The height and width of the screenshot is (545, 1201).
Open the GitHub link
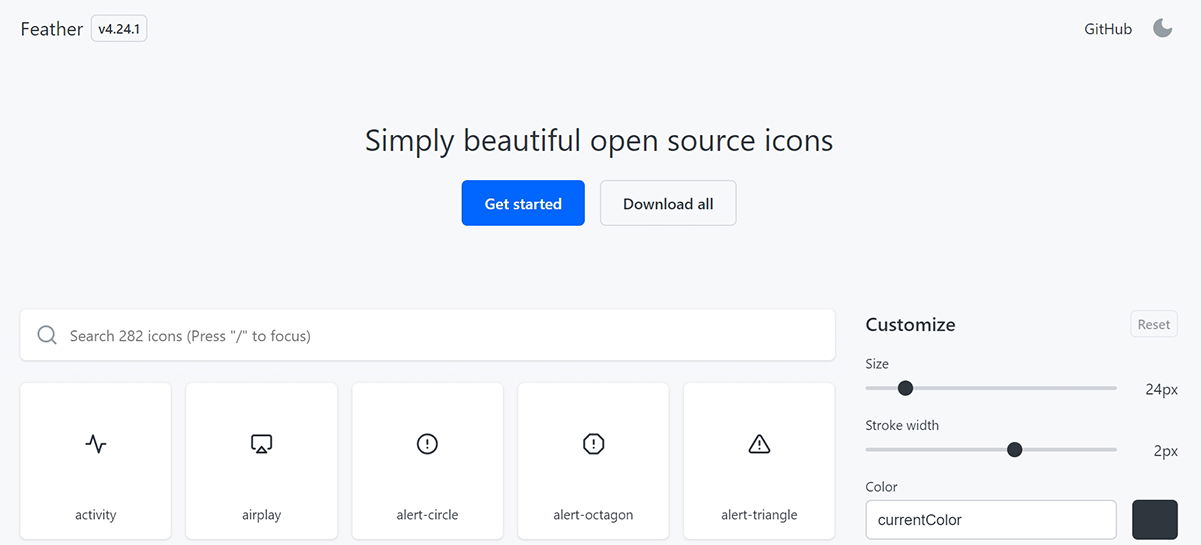click(1108, 29)
